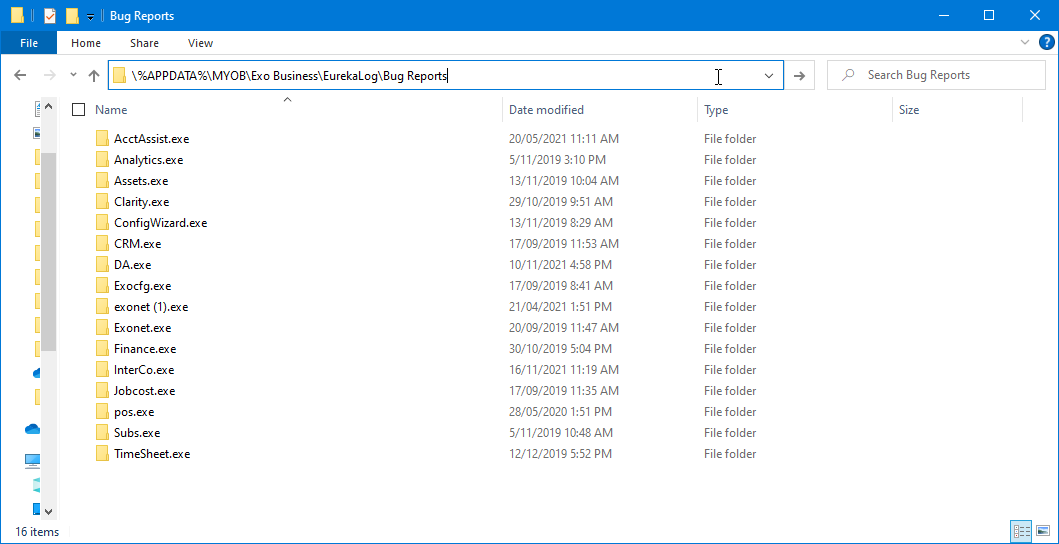Click the New Folder icon in the title bar
This screenshot has height=544, width=1059.
[x=72, y=16]
